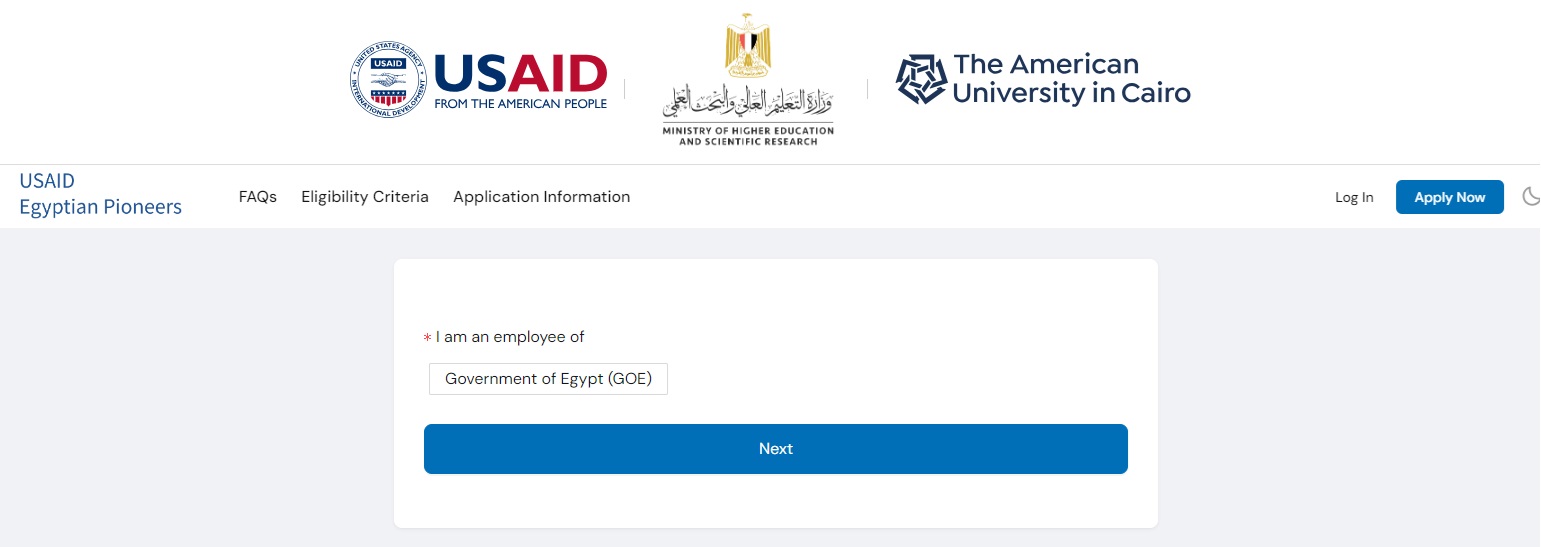The width and height of the screenshot is (1541, 547).
Task: Go to Eligibility Criteria page
Action: point(365,197)
